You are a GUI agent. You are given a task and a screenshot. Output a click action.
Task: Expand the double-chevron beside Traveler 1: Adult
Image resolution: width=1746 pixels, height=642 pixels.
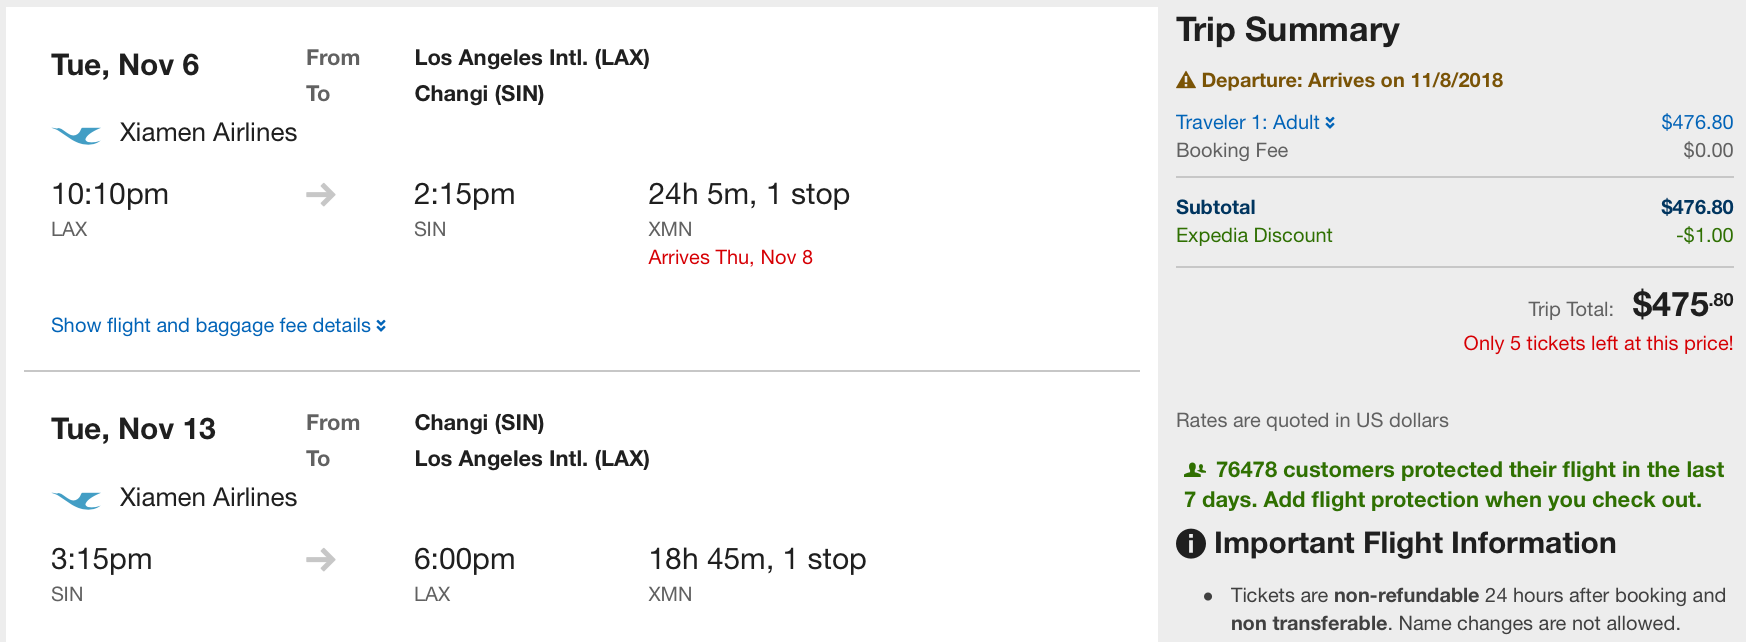click(1330, 123)
